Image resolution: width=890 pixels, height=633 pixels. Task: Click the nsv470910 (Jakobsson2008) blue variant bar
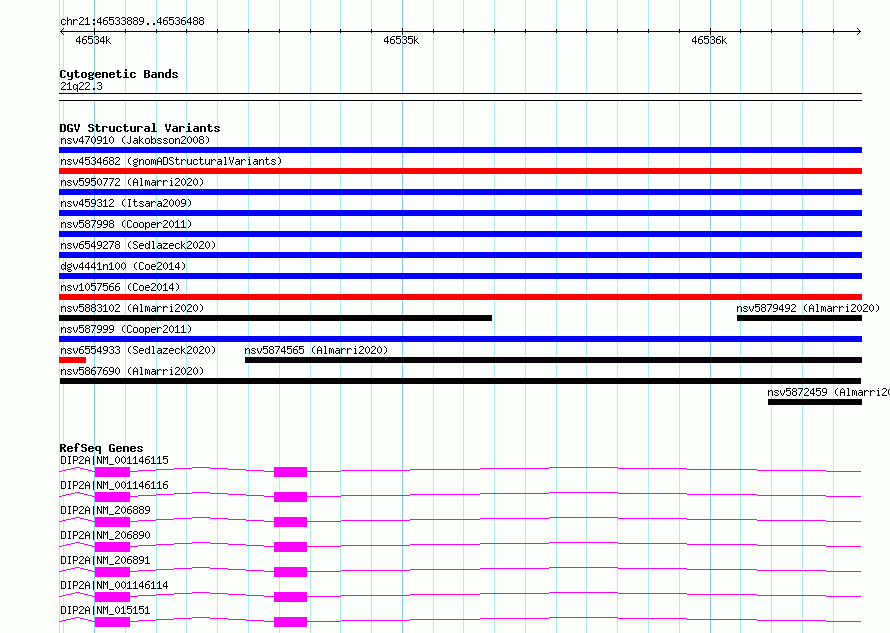[460, 150]
